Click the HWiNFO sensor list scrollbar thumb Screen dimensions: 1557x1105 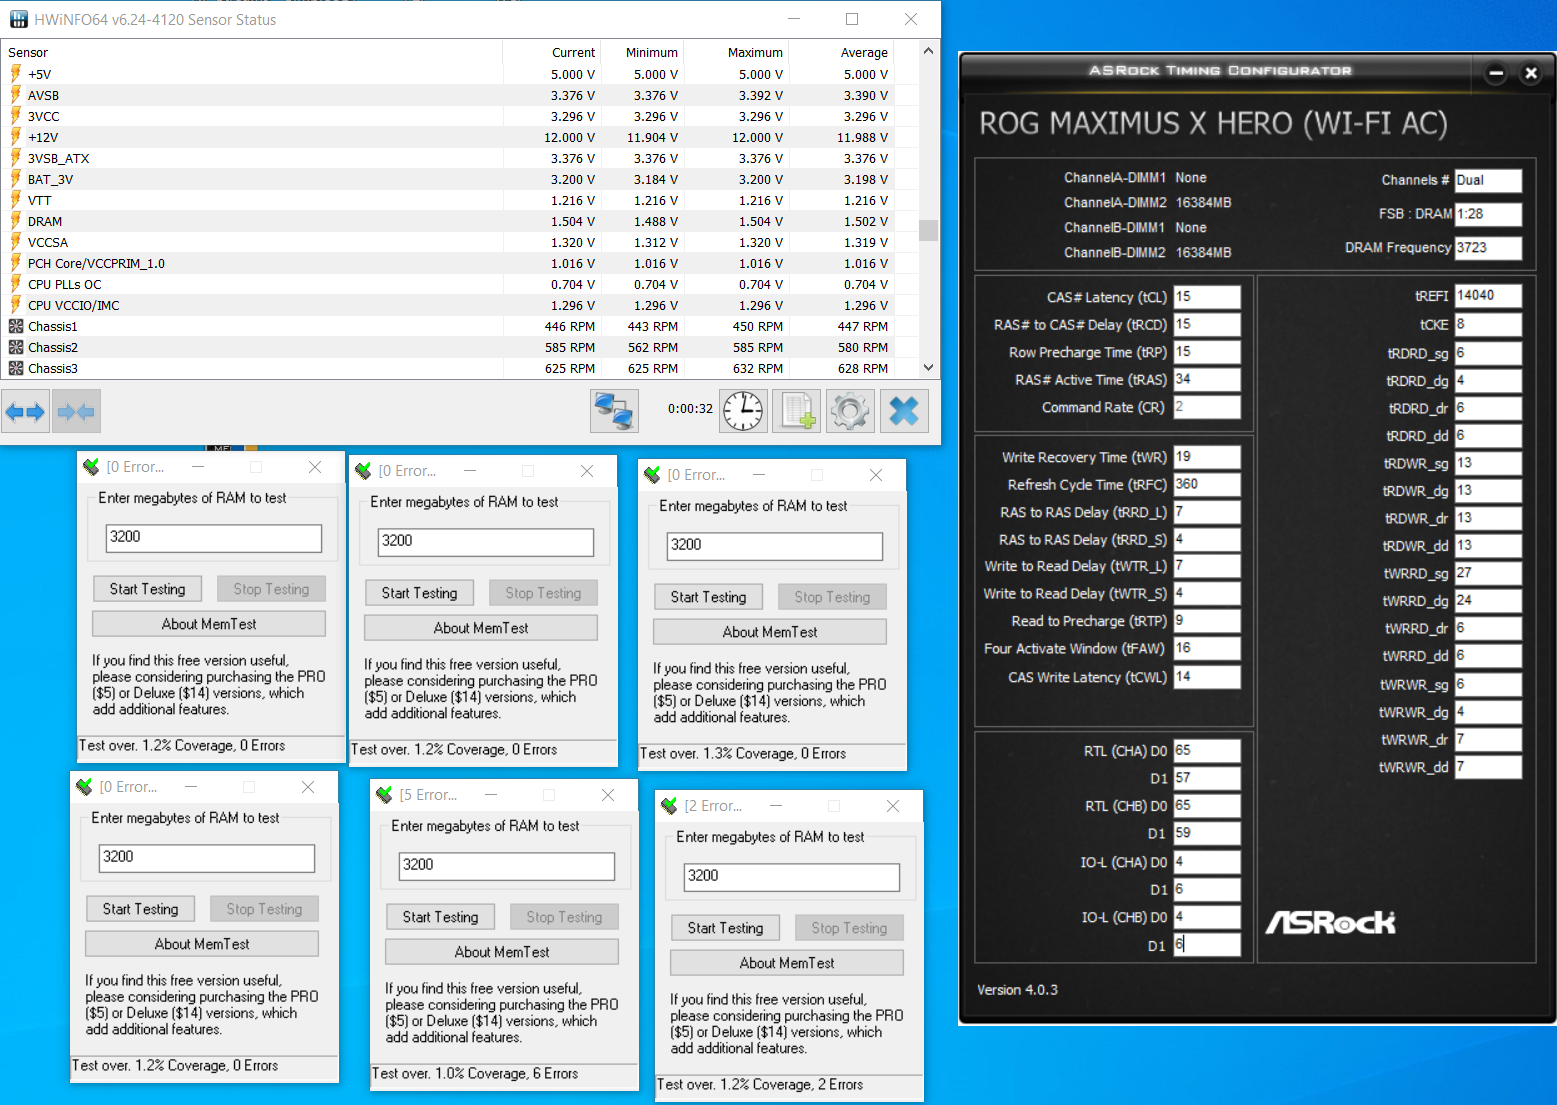[x=929, y=230]
